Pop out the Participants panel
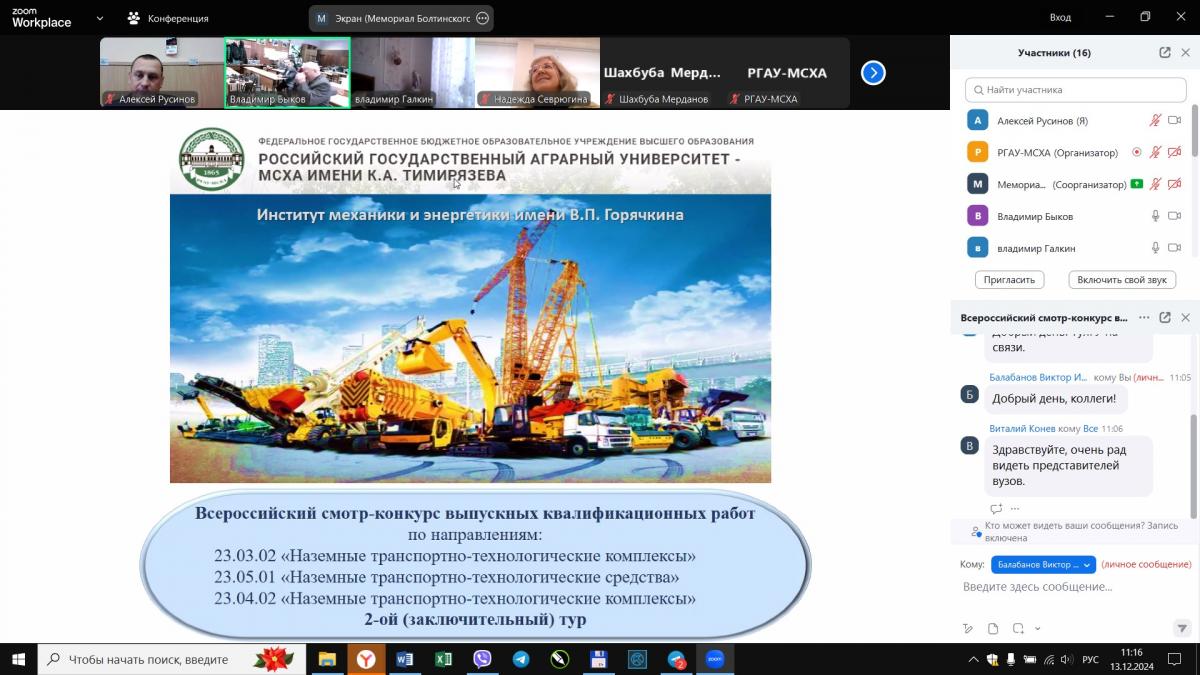 coord(1165,53)
